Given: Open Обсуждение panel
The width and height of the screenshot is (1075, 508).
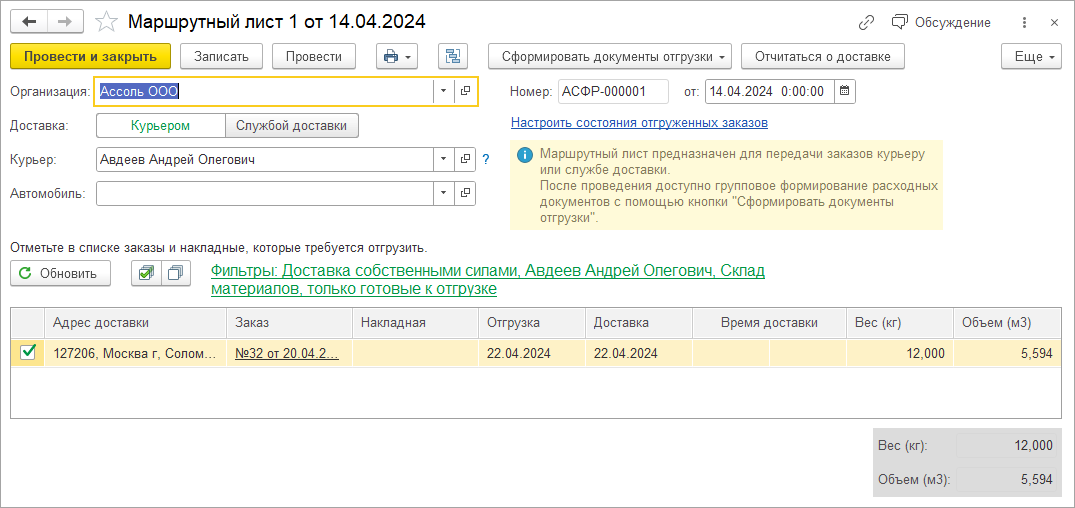Looking at the screenshot, I should (x=942, y=22).
